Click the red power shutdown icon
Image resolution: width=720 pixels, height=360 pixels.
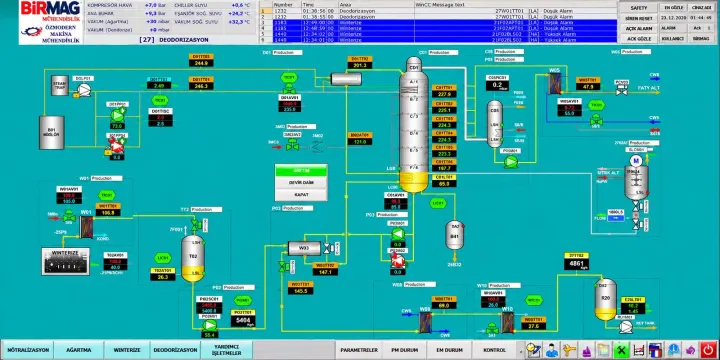pyautogui.click(x=708, y=349)
